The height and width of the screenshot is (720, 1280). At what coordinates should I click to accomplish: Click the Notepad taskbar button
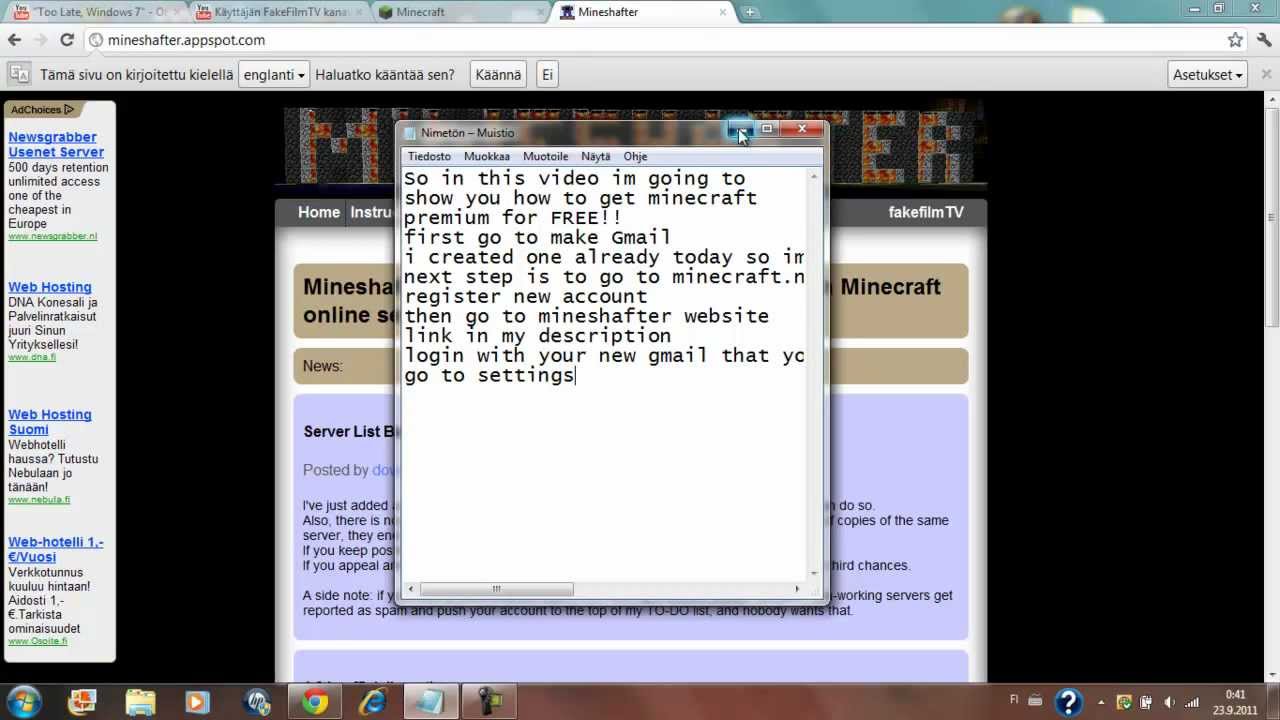pyautogui.click(x=431, y=701)
